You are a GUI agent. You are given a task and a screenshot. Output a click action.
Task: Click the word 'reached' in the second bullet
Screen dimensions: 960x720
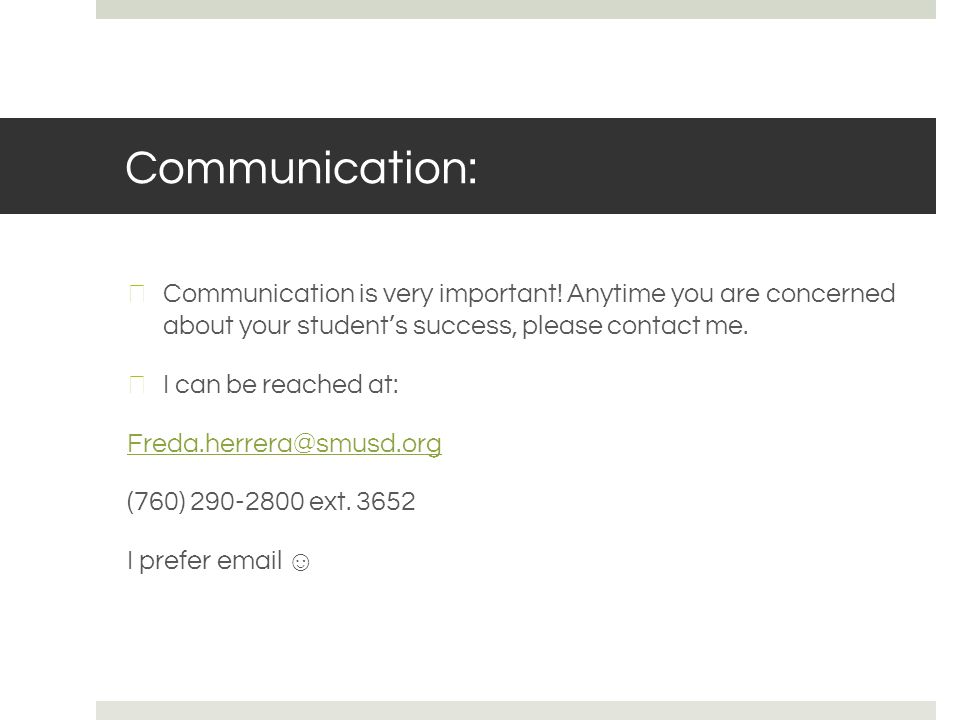312,384
